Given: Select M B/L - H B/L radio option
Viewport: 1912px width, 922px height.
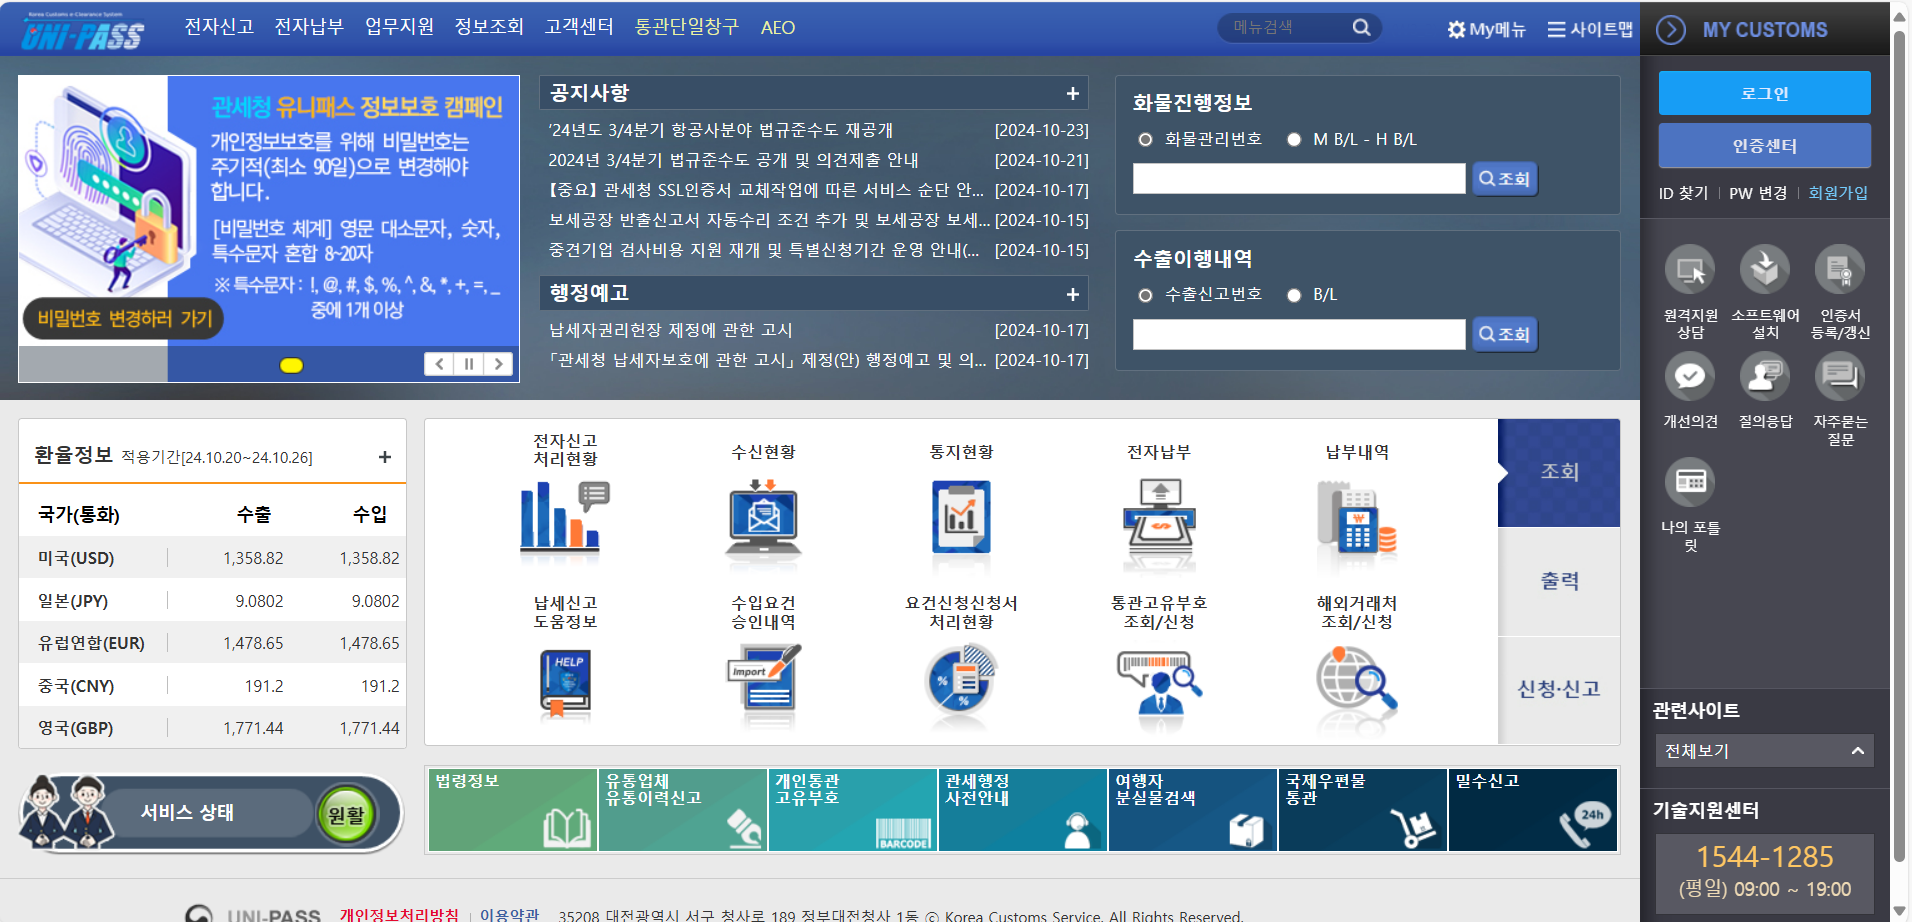Looking at the screenshot, I should coord(1294,140).
